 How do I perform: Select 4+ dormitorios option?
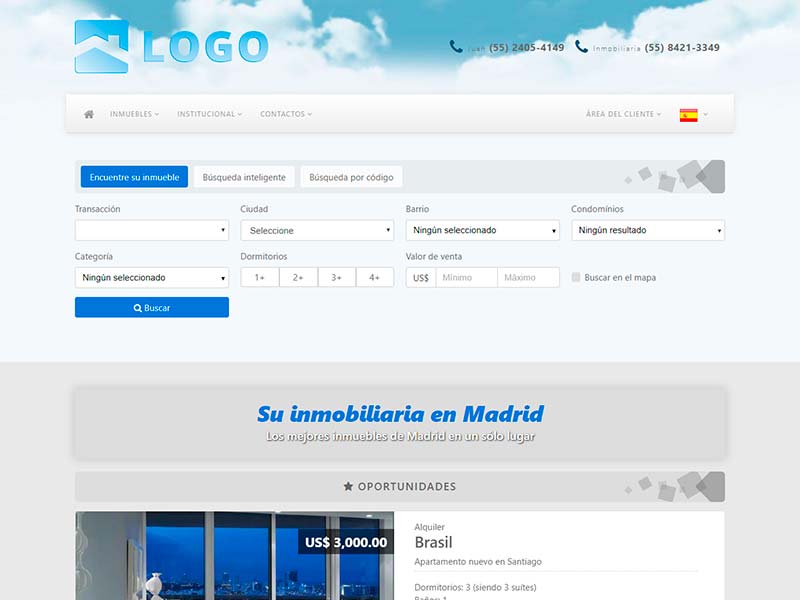pos(375,278)
